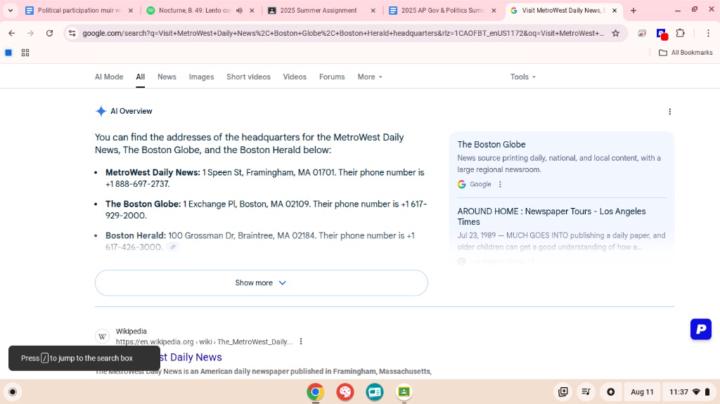Go forward to the next page
This screenshot has width=720, height=404.
30,33
